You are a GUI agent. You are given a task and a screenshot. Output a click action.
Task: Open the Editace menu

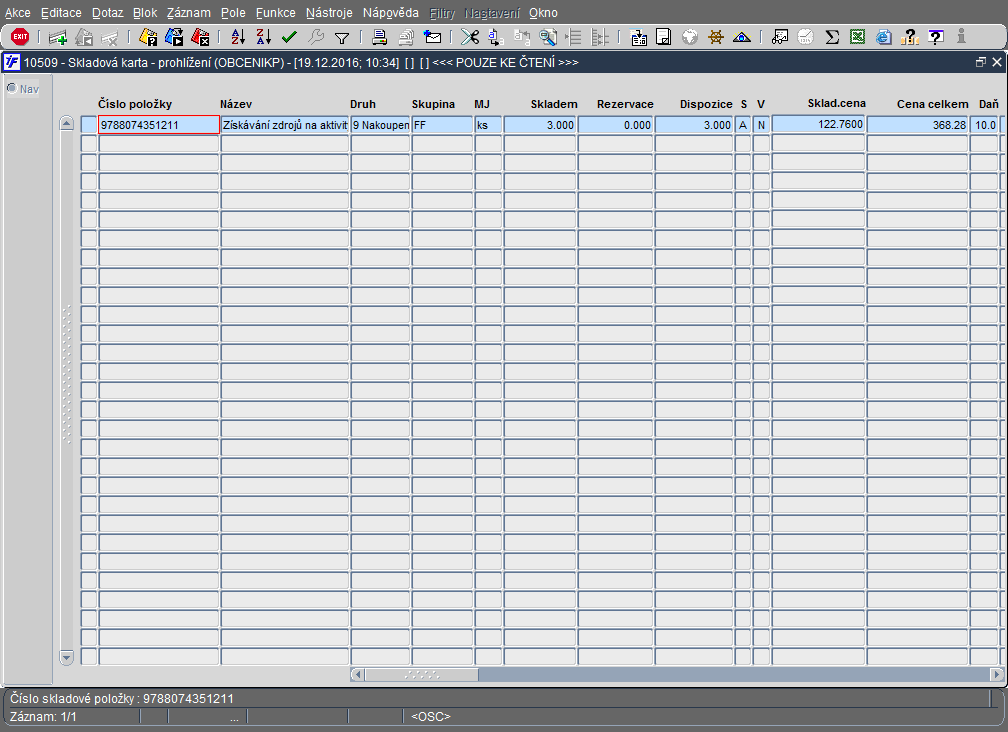pos(61,13)
